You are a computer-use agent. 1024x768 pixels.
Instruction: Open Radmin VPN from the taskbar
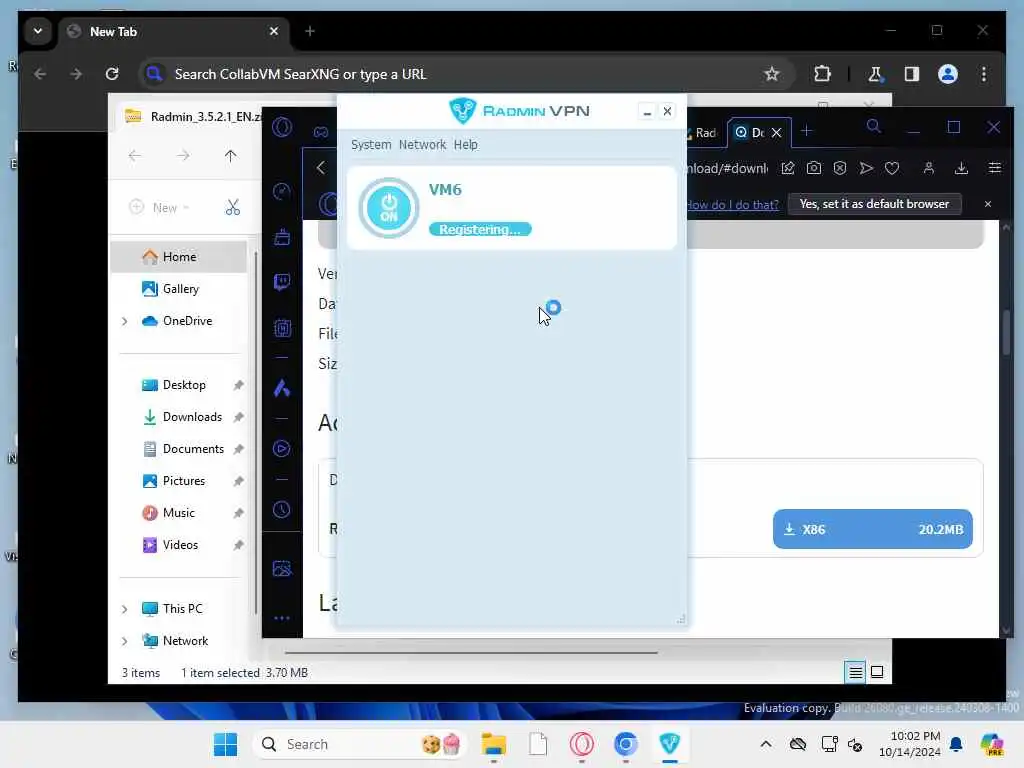[x=669, y=744]
